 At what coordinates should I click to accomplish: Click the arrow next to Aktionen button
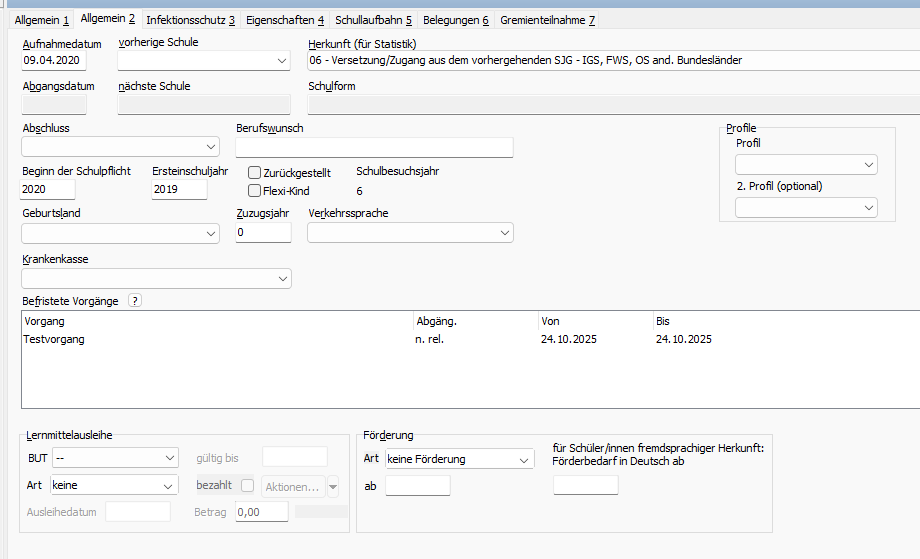[x=333, y=486]
